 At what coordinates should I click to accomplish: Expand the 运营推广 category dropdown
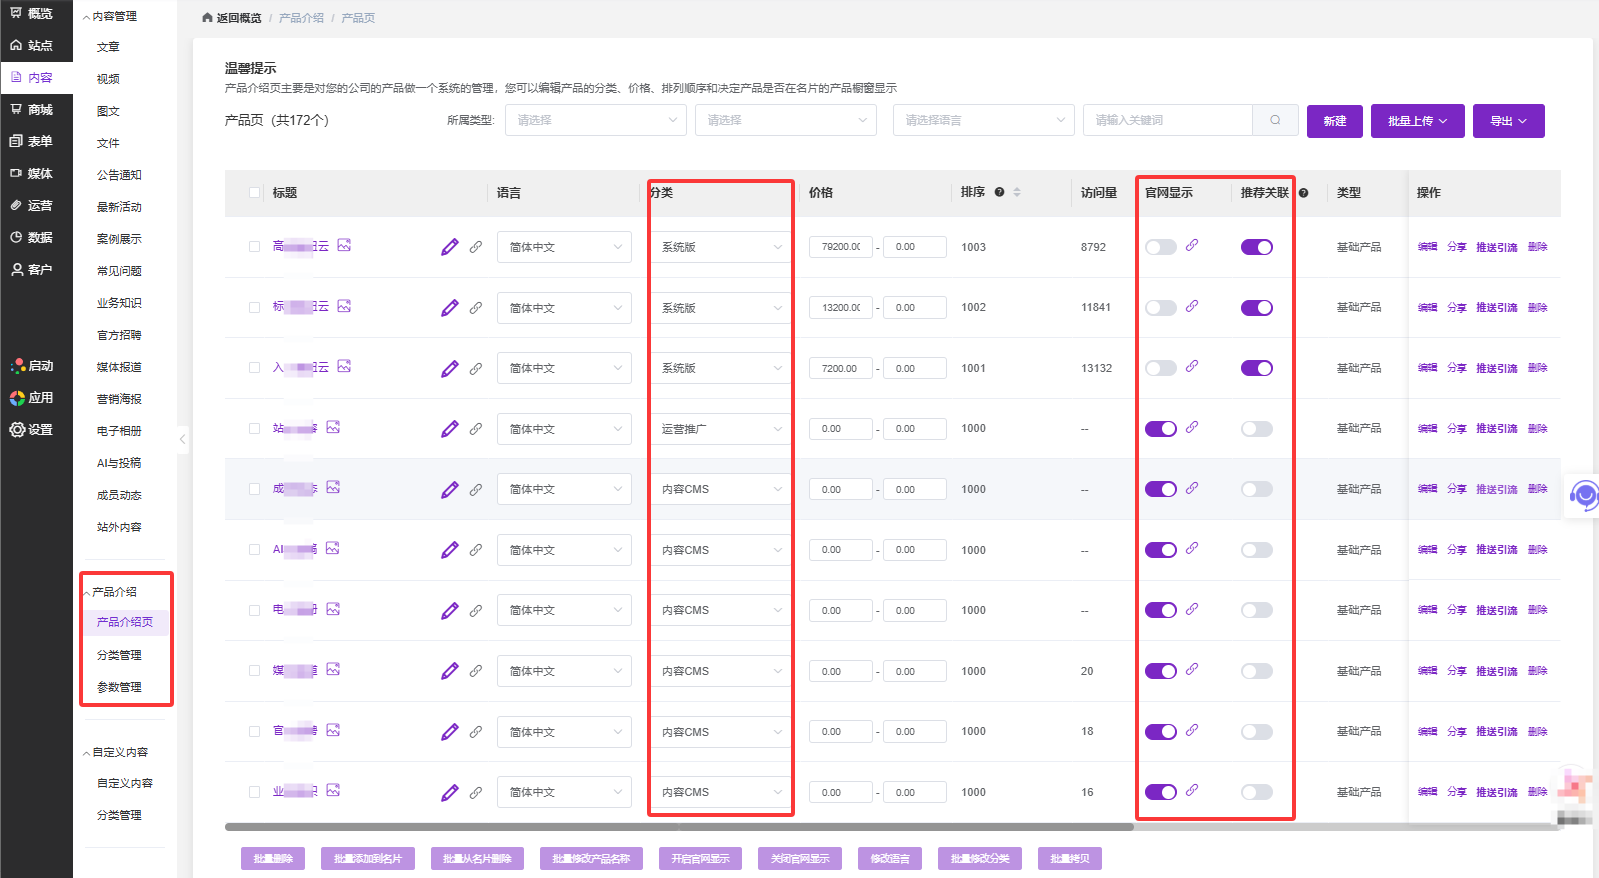[x=720, y=429]
